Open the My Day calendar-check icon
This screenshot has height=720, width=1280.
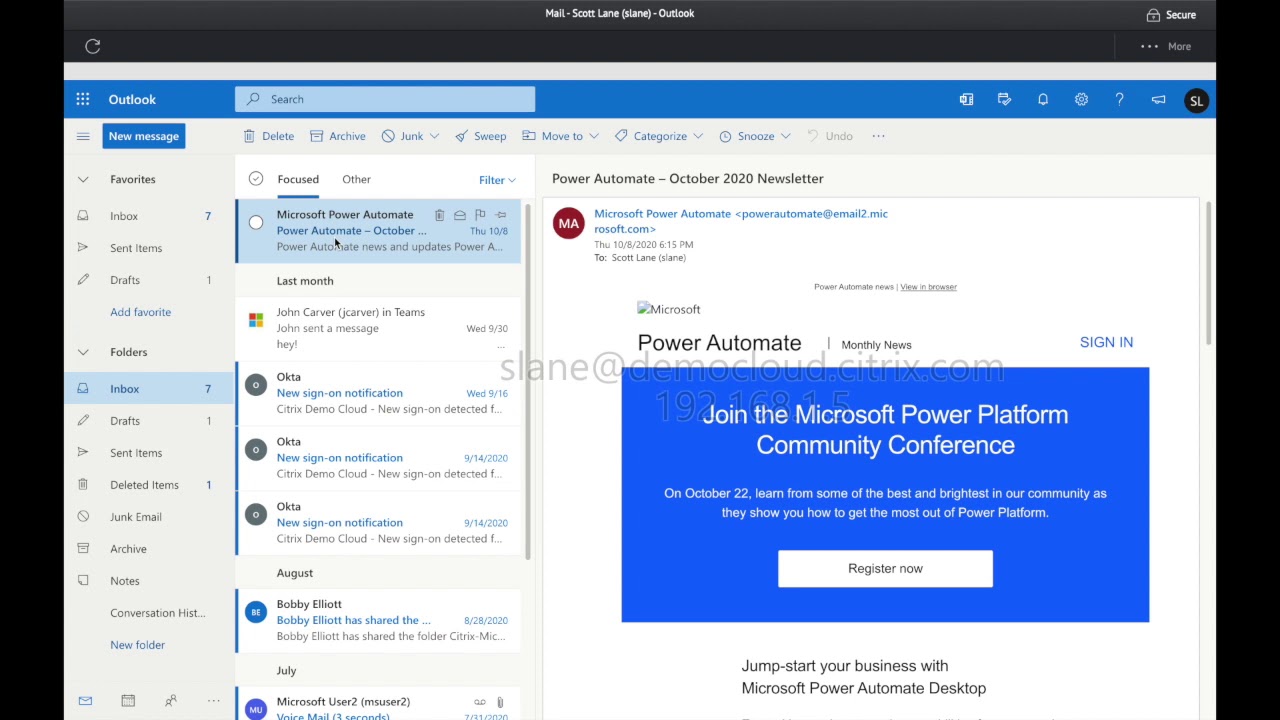(x=1004, y=100)
